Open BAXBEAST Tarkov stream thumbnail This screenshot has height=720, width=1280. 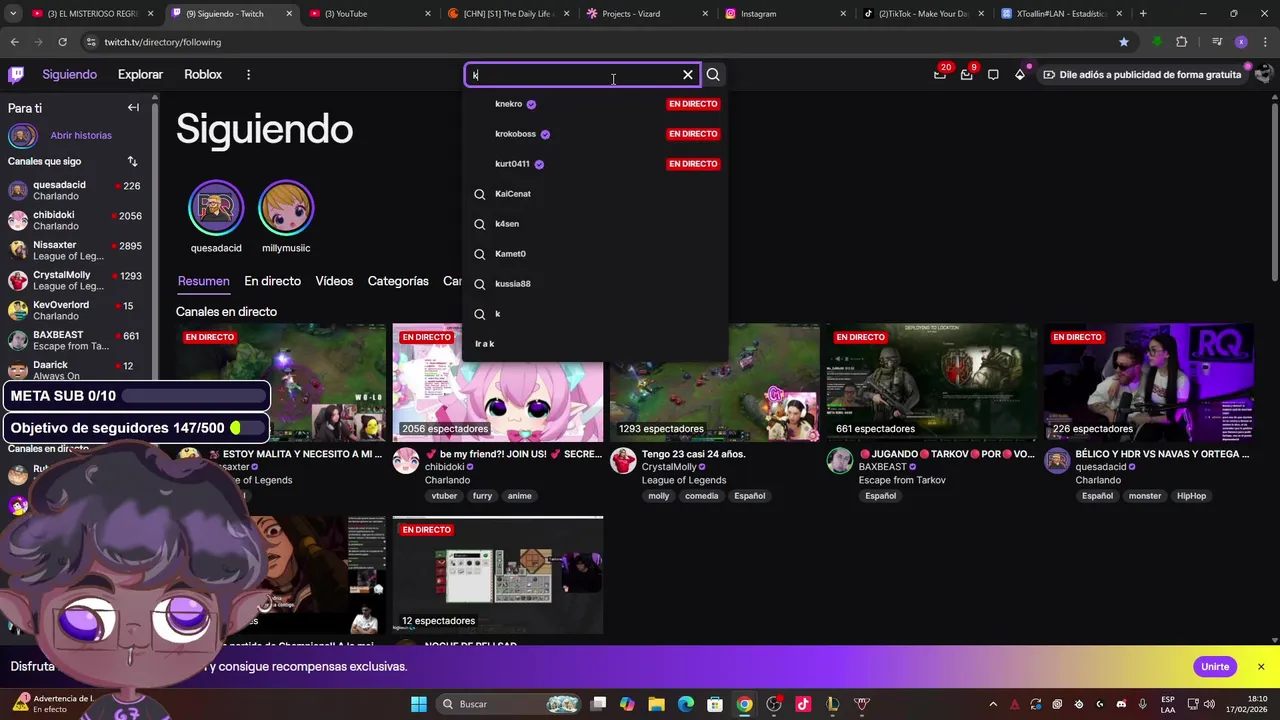click(x=932, y=382)
